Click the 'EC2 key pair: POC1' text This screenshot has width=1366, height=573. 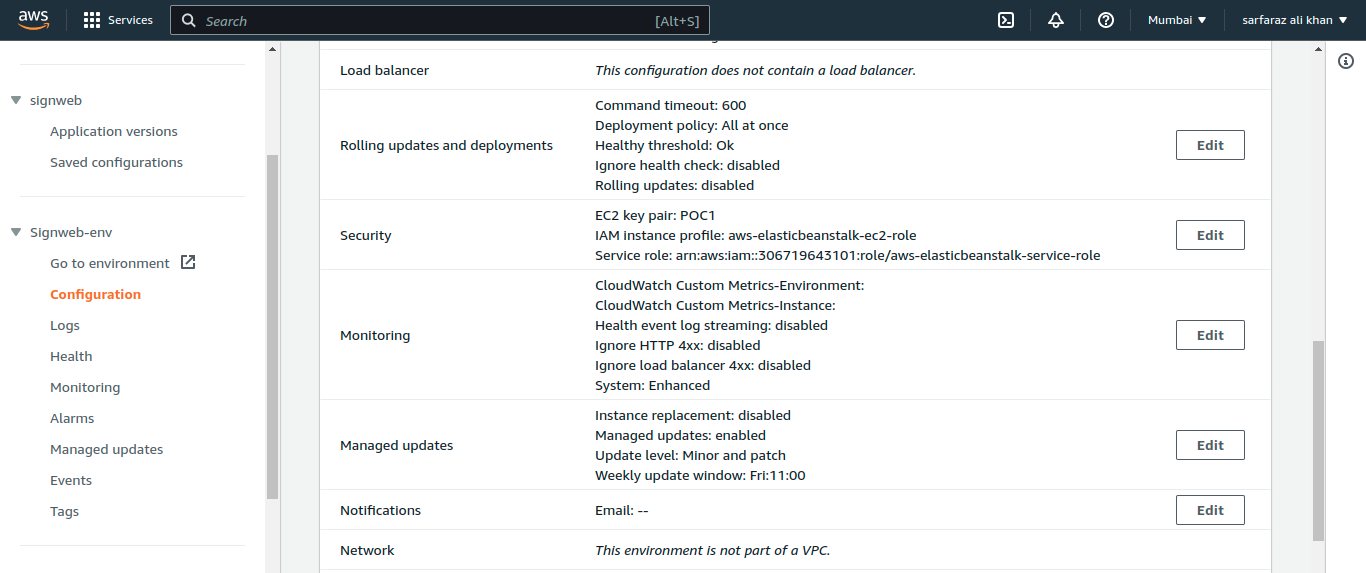(x=655, y=215)
